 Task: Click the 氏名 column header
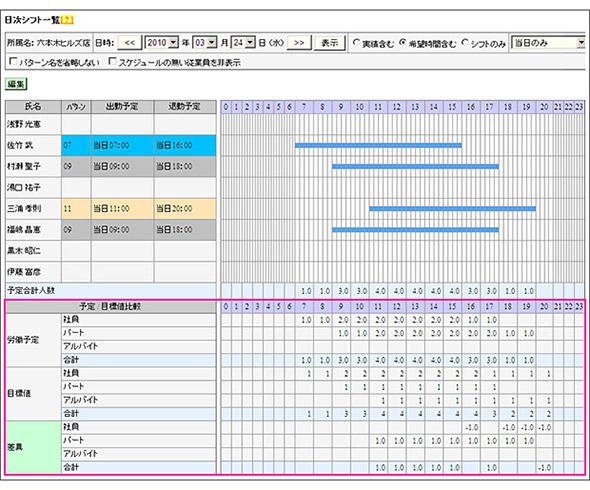pyautogui.click(x=33, y=107)
